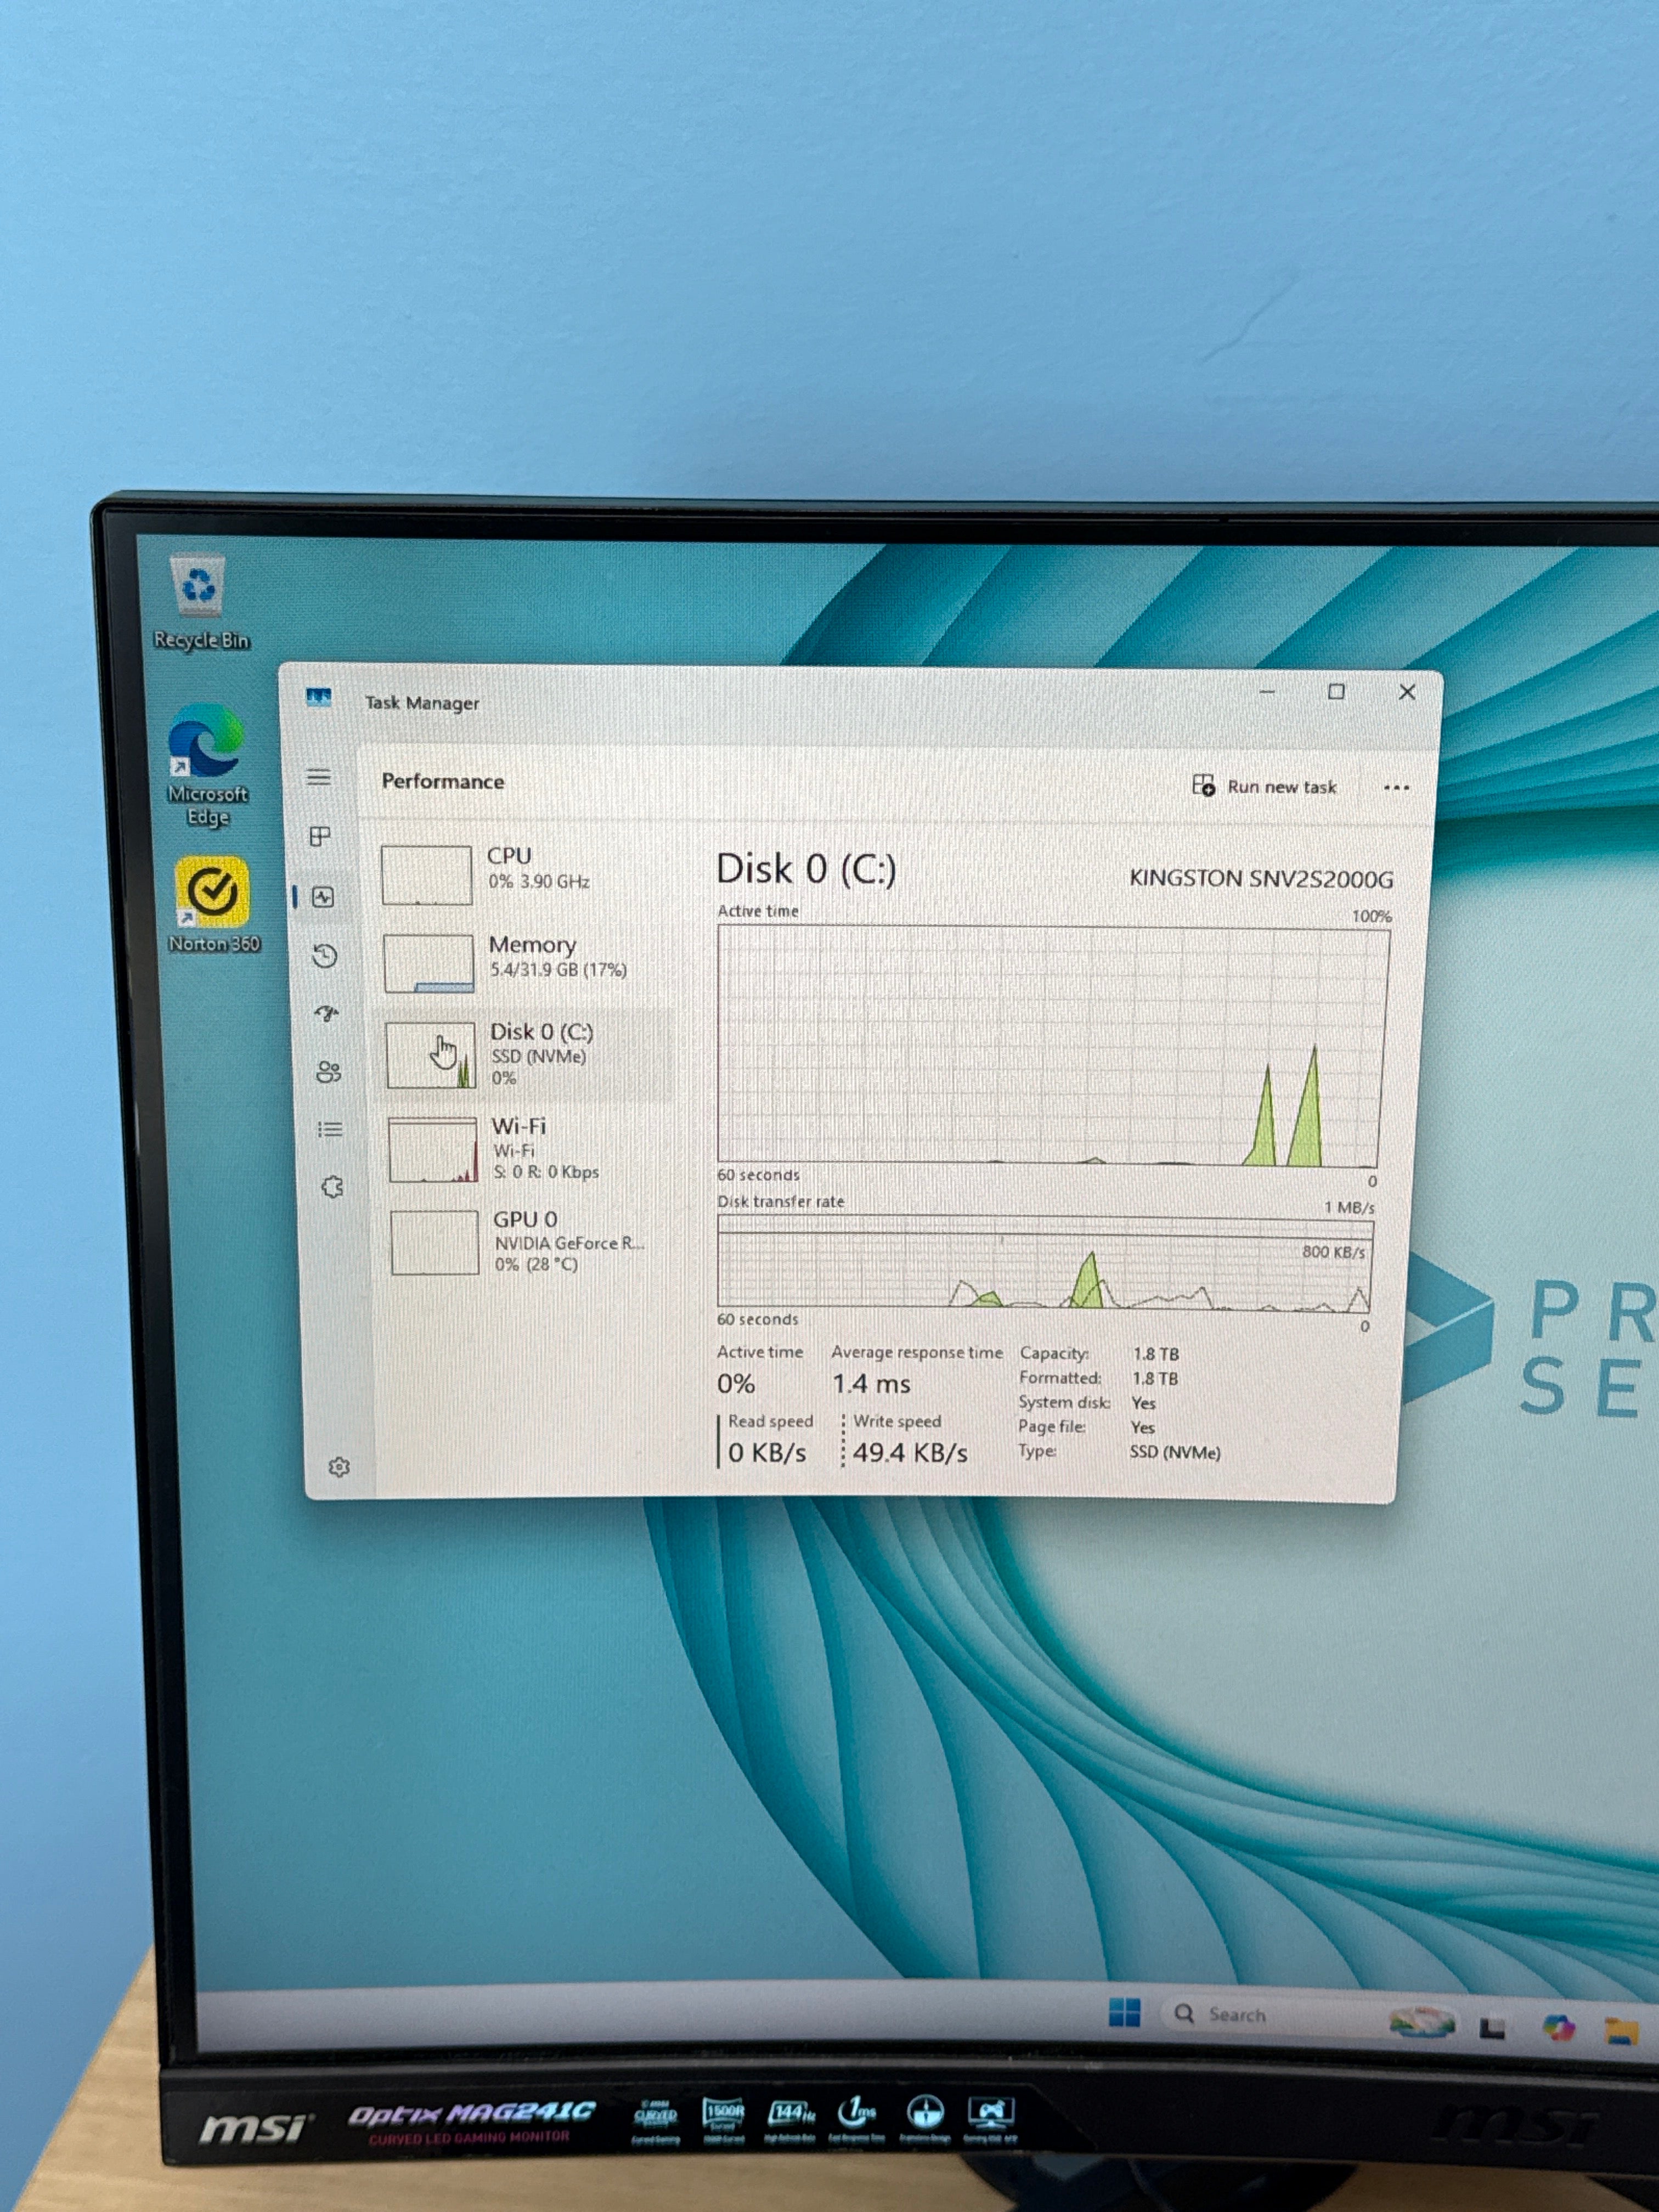The width and height of the screenshot is (1659, 2212).
Task: Click the search highlights image in taskbar
Action: 1421,2022
